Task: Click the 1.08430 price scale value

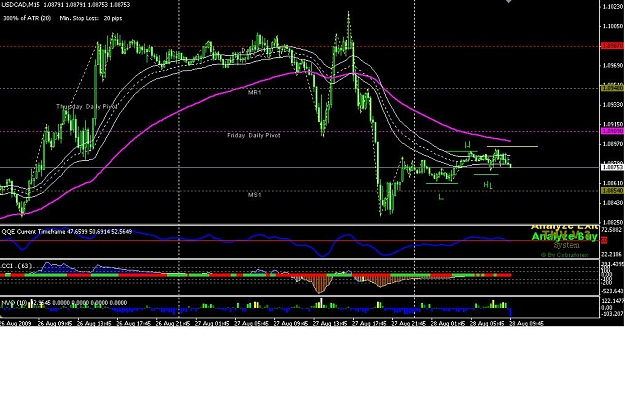Action: coord(613,203)
